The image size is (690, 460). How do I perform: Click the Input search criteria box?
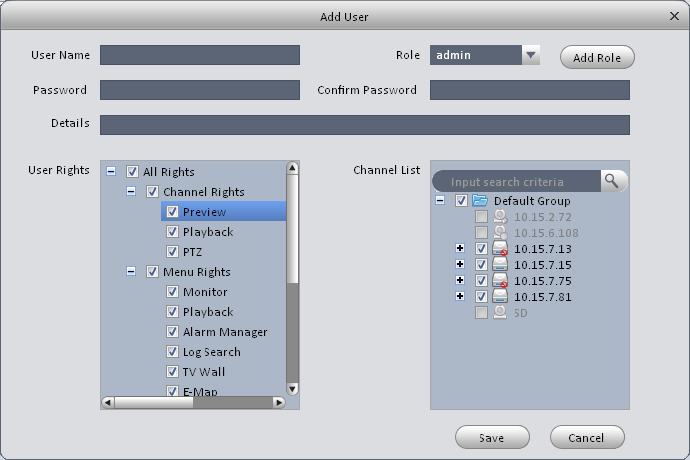pos(517,181)
